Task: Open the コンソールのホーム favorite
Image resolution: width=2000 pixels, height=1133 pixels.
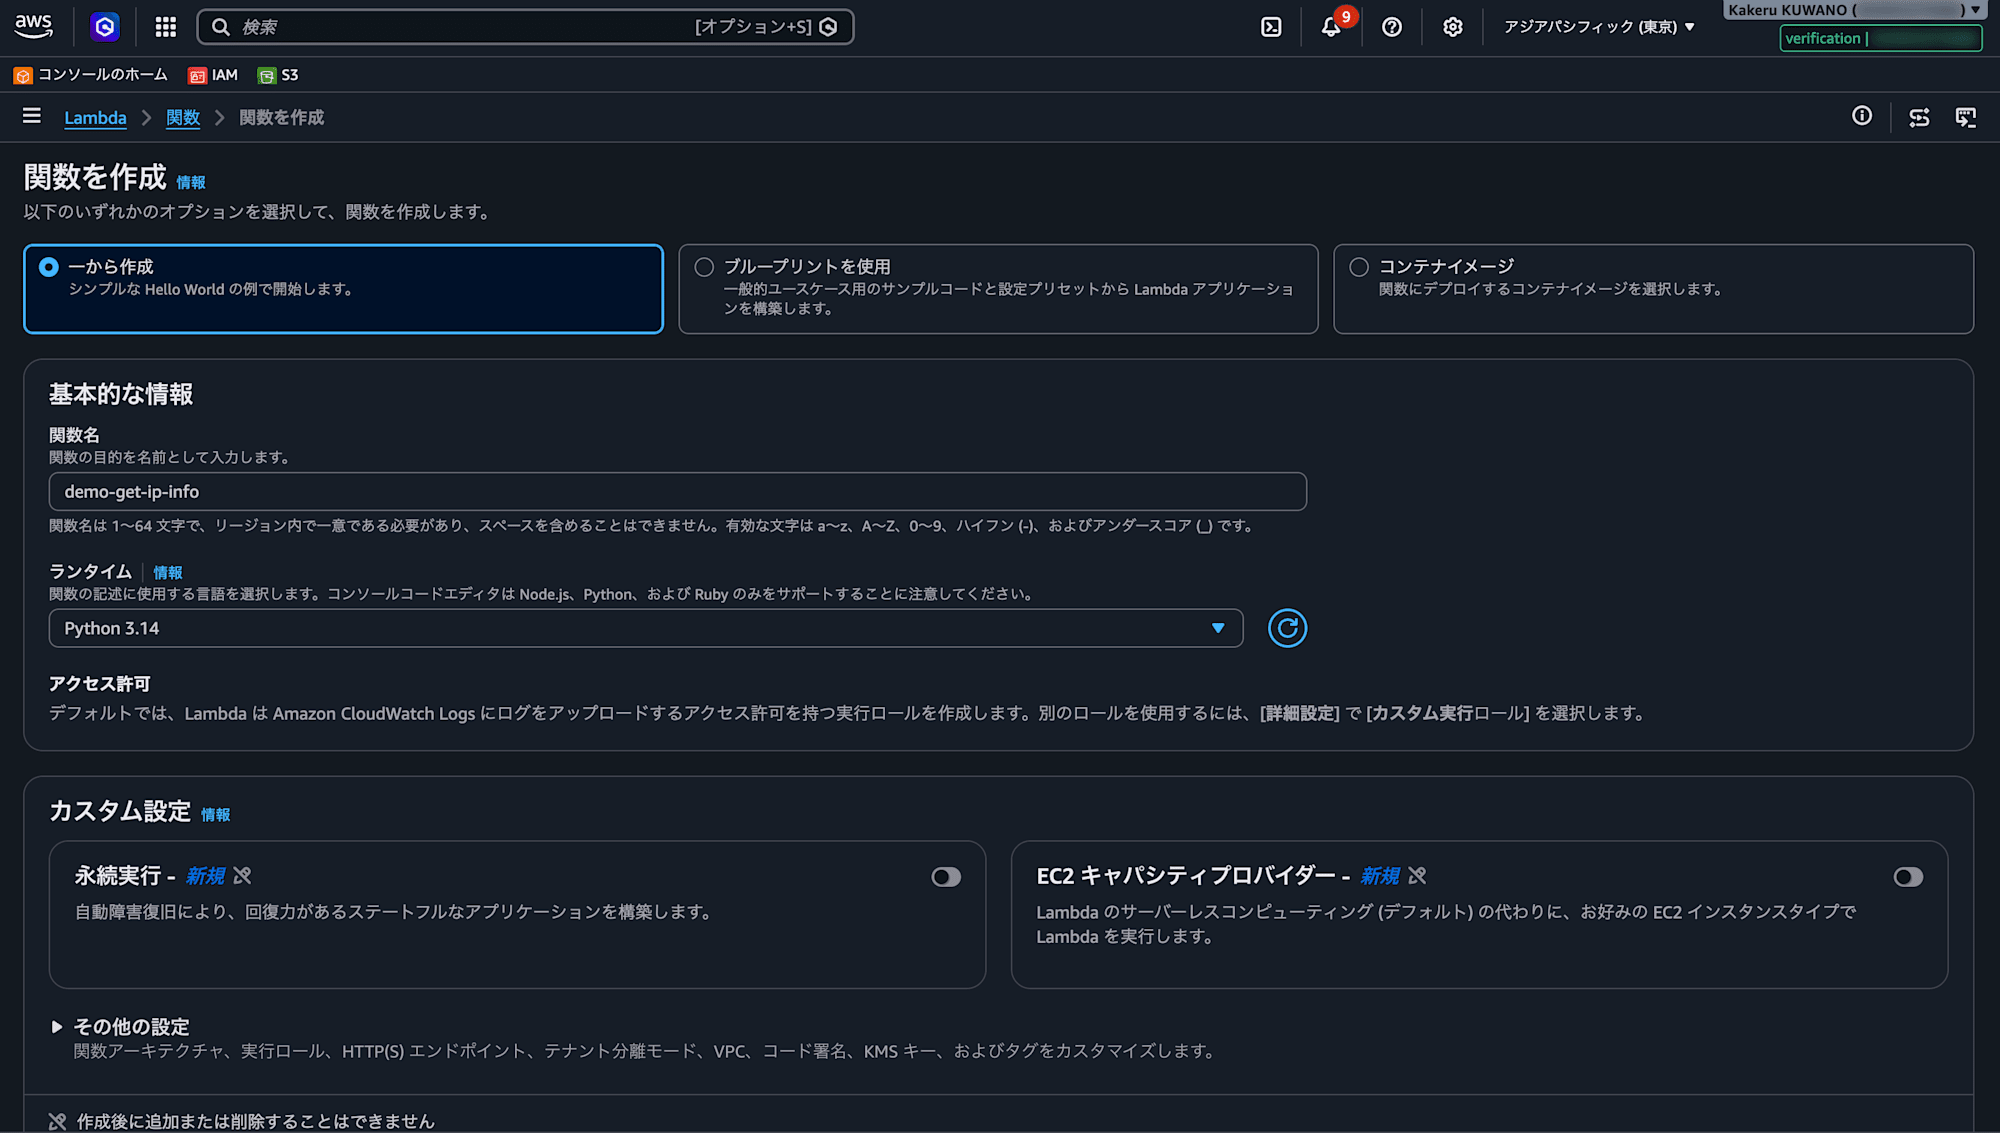Action: click(91, 75)
